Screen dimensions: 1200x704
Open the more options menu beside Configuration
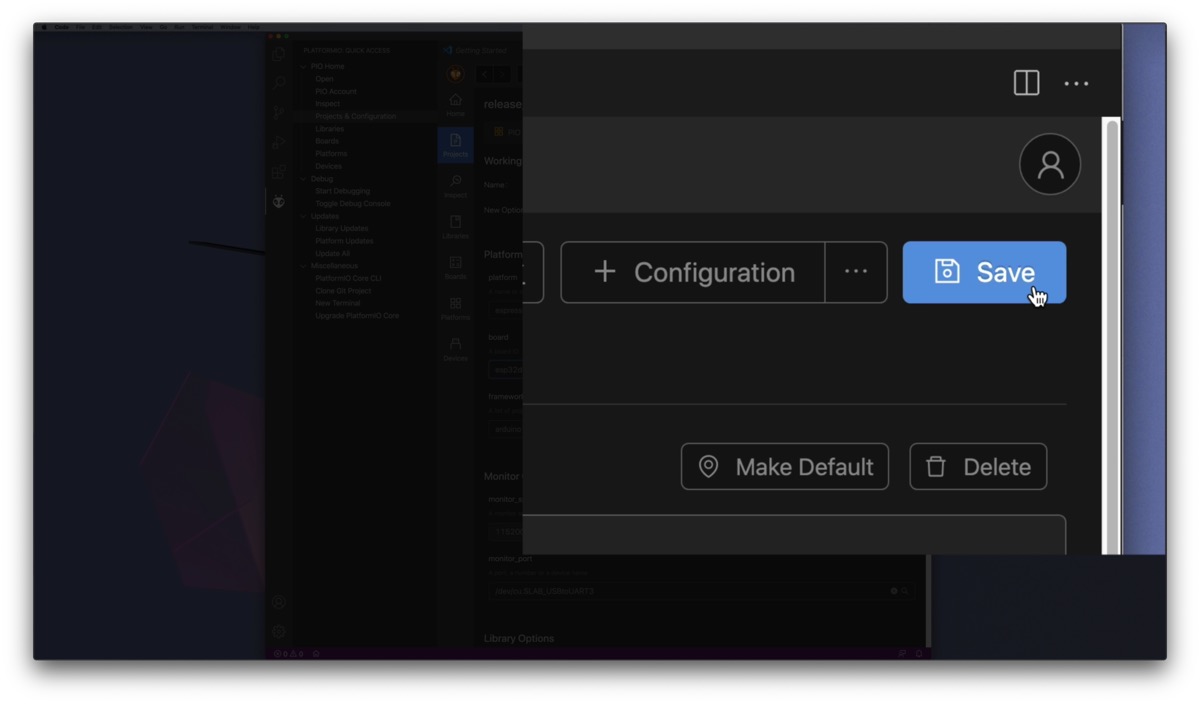point(856,272)
